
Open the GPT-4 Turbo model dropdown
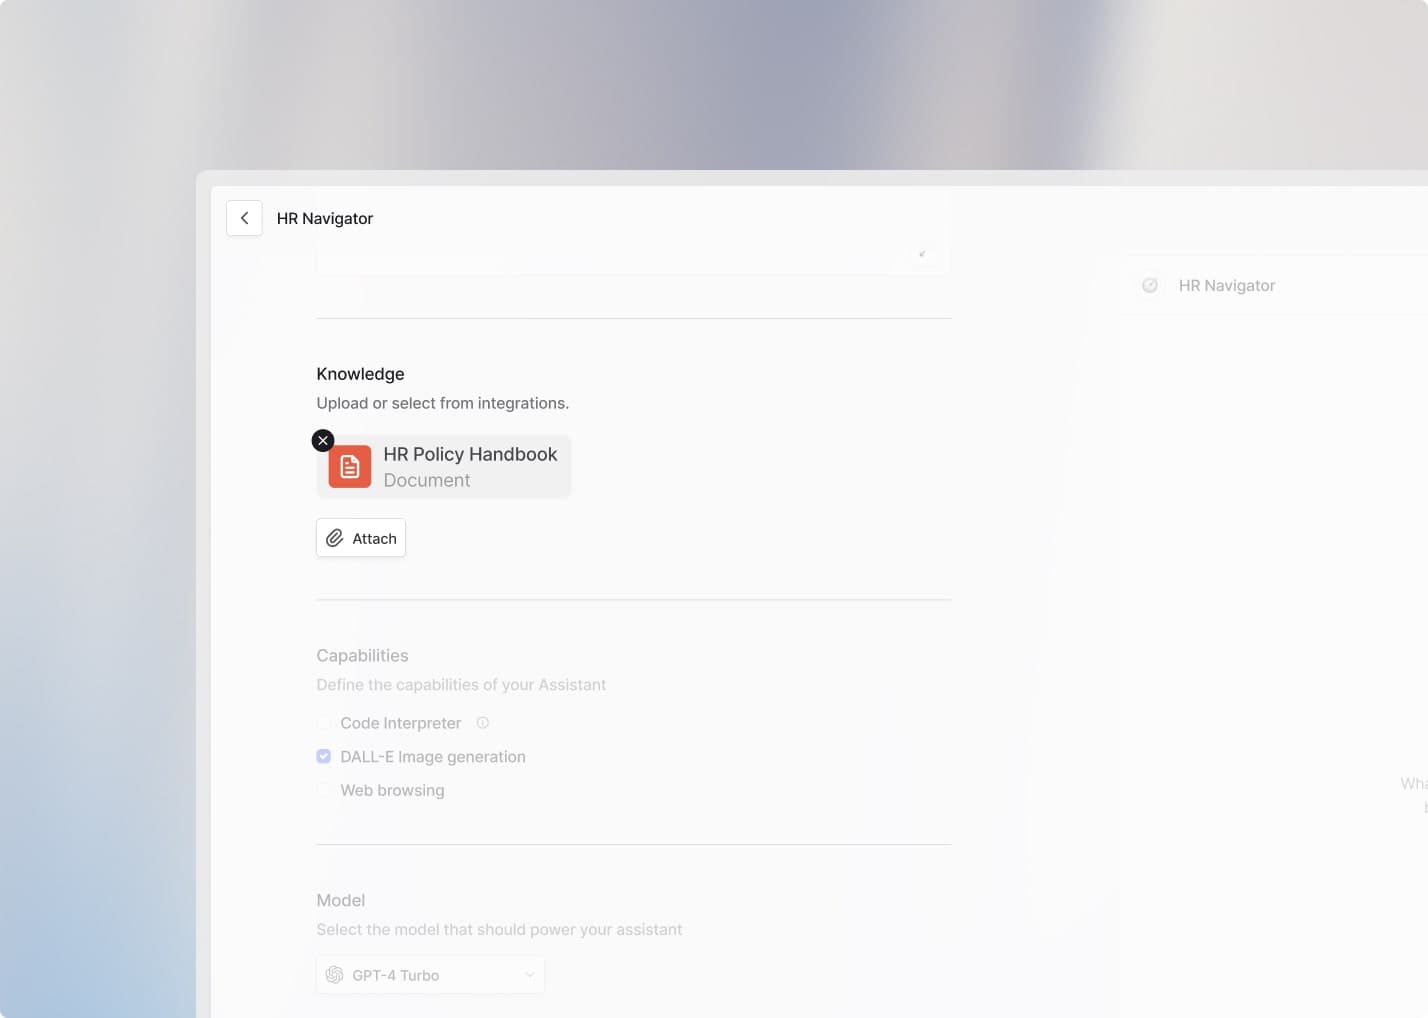pos(431,975)
